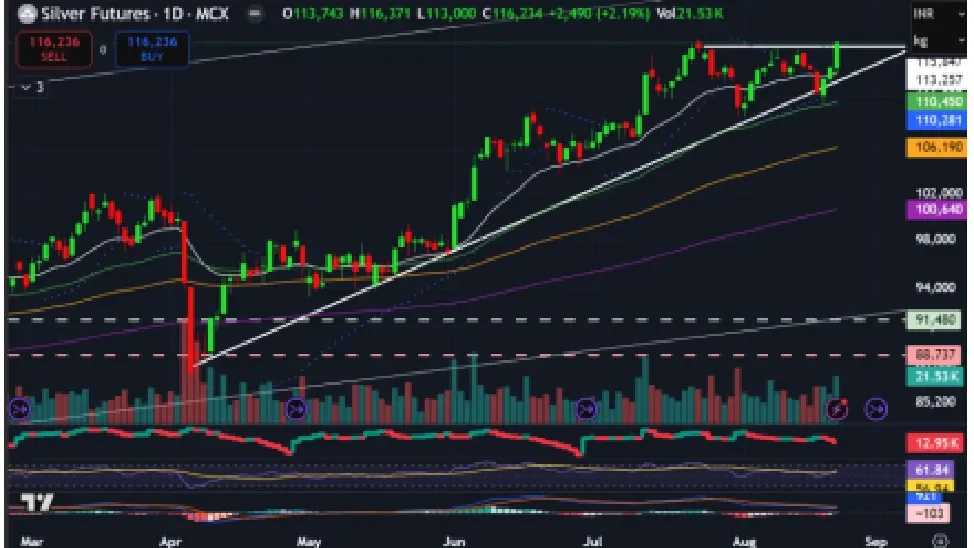The image size is (974, 548).
Task: Click the Aug label on time axis
Action: pyautogui.click(x=744, y=542)
